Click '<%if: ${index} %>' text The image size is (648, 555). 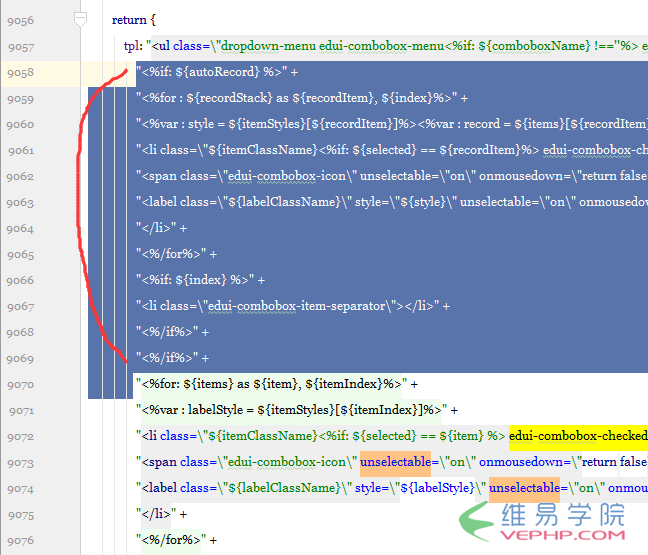[195, 280]
